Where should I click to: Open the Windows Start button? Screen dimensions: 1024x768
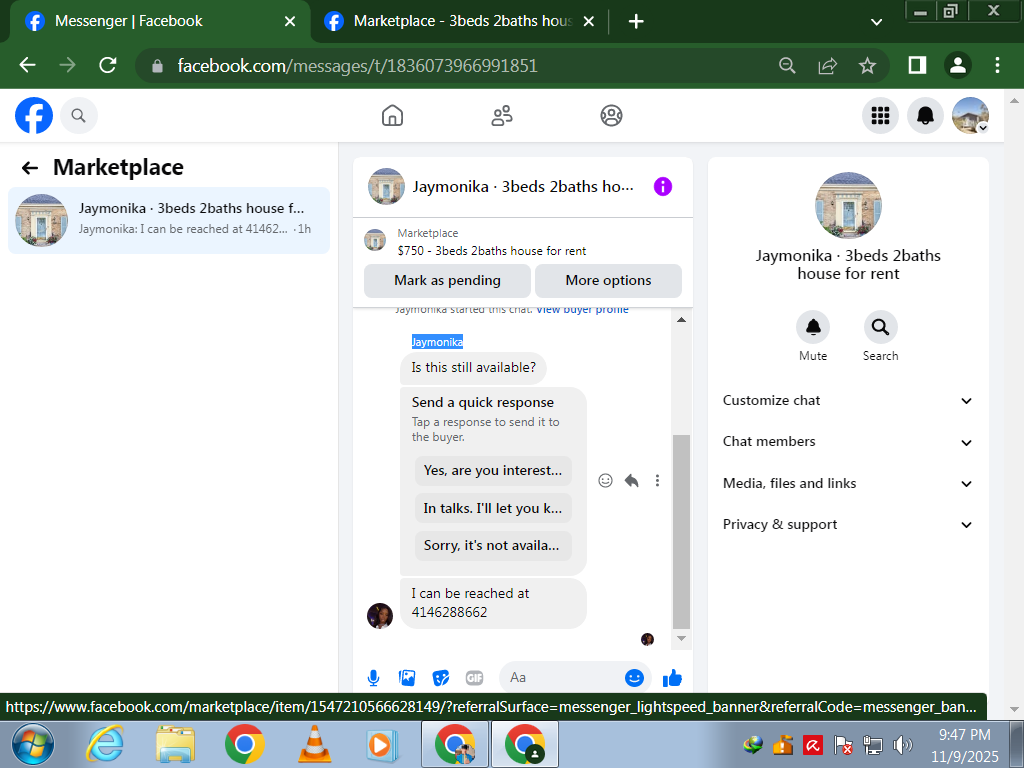coord(33,744)
